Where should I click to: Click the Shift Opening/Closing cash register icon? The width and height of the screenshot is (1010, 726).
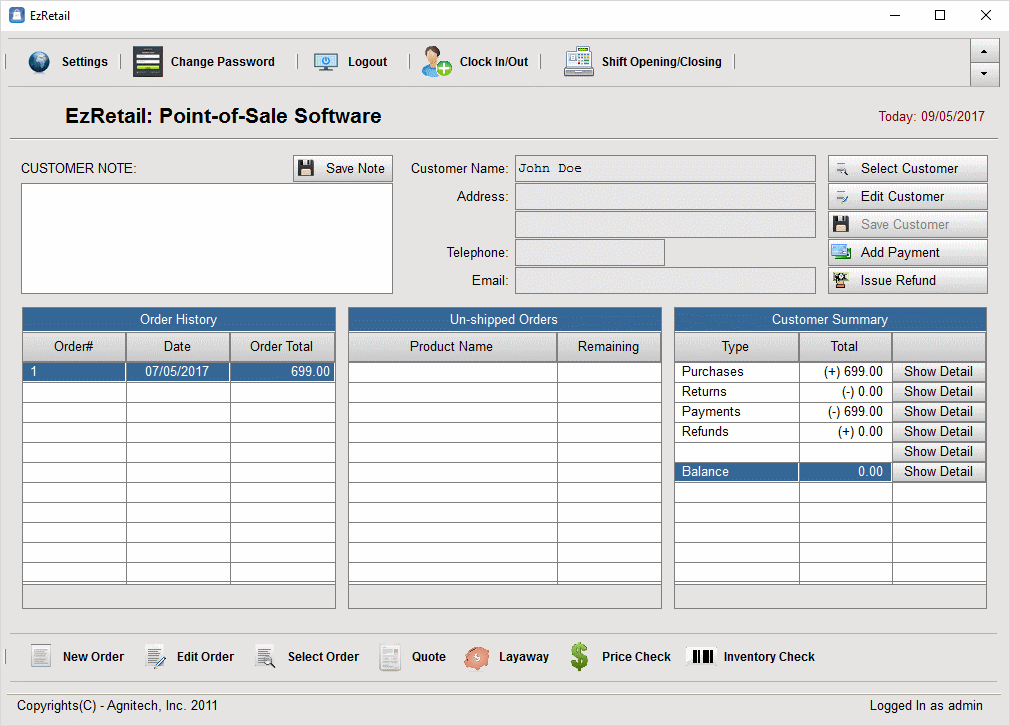coord(578,61)
